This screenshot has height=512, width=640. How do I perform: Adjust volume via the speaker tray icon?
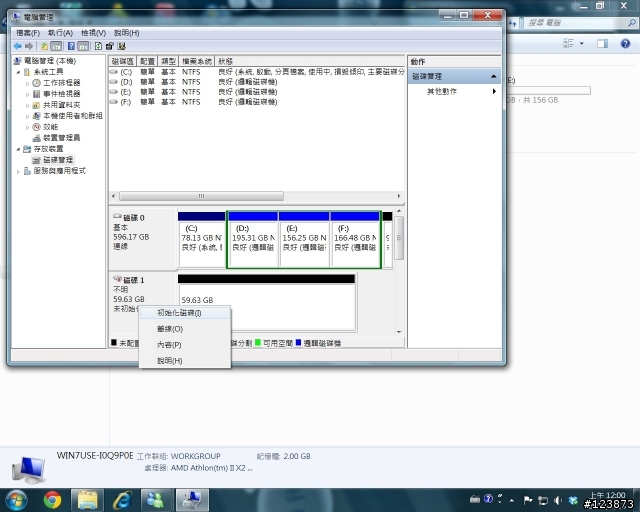(558, 500)
